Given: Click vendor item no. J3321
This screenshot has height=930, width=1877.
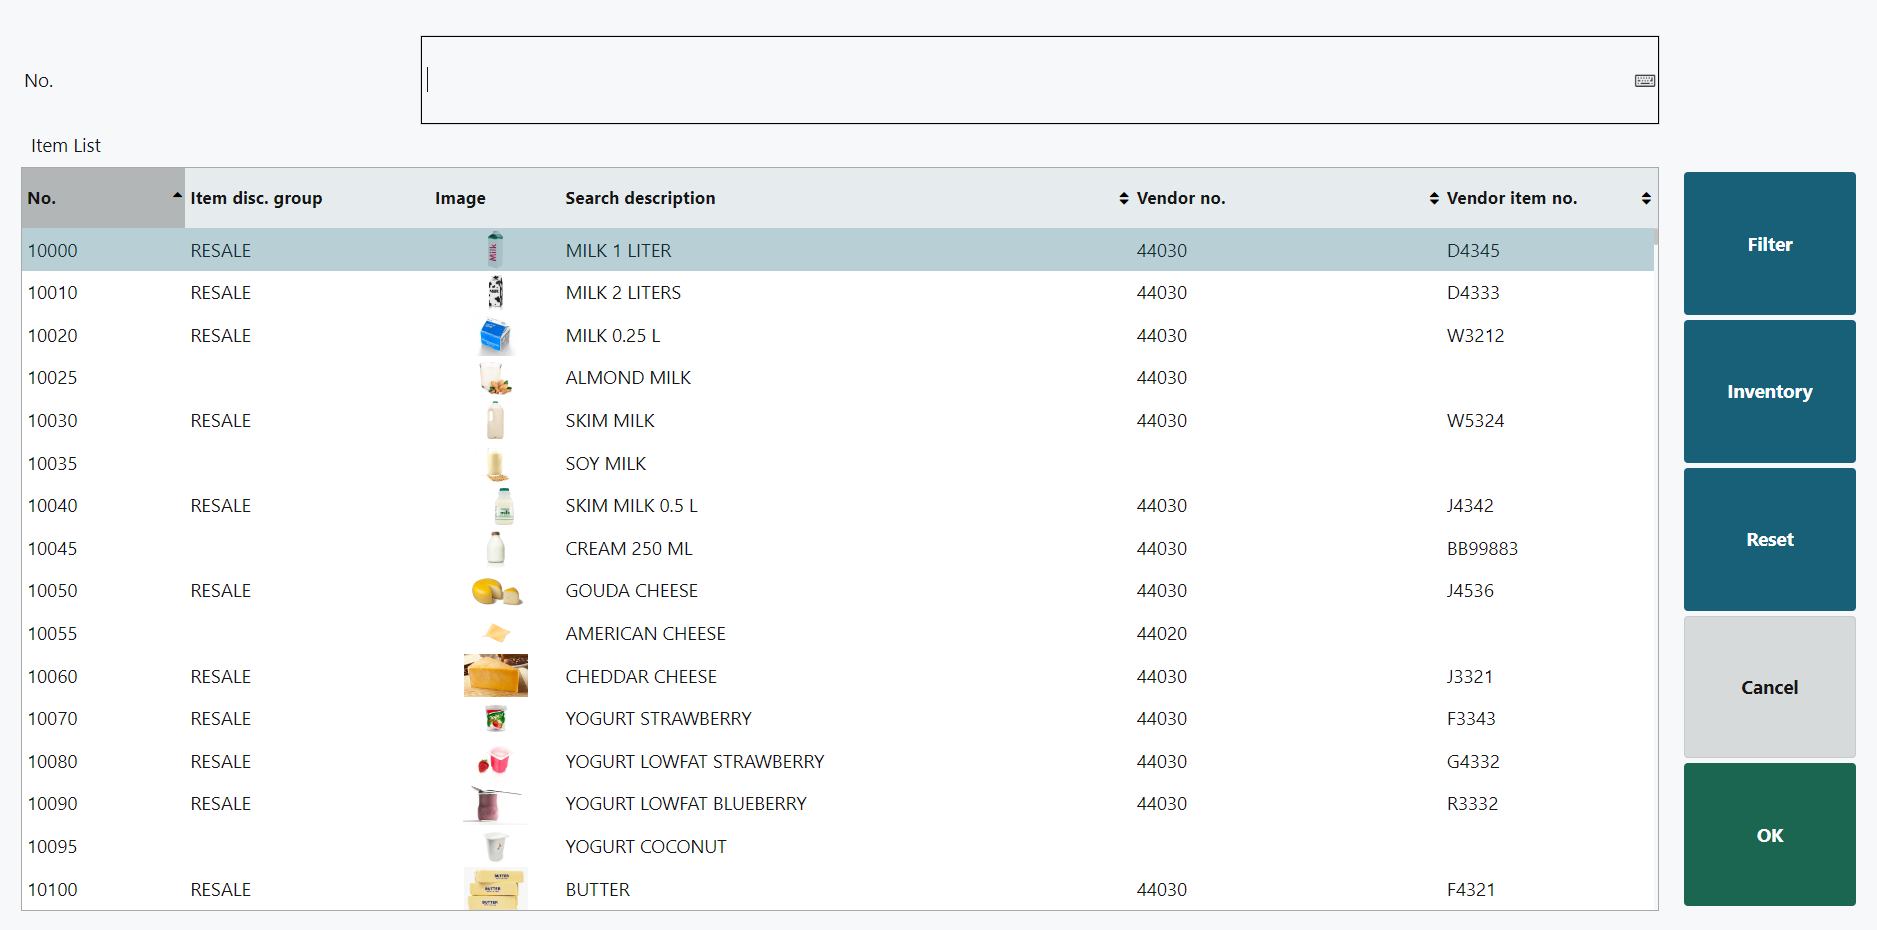Looking at the screenshot, I should click(1470, 677).
